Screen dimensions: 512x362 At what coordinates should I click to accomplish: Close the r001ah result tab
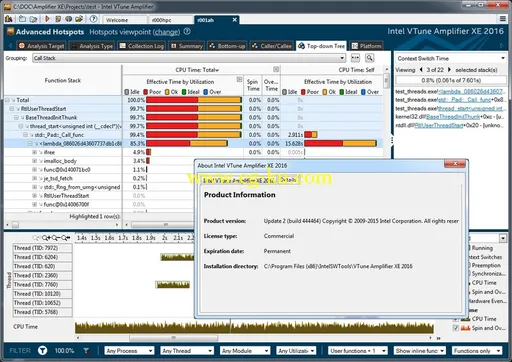[235, 20]
